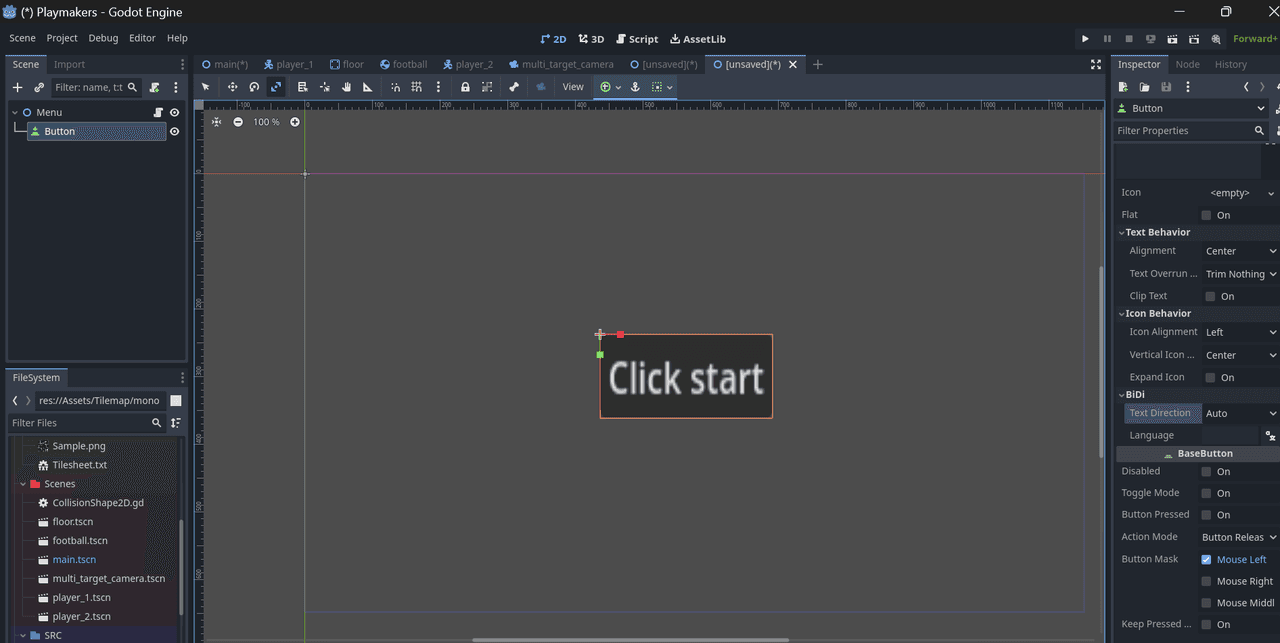Switch to the Node tab
Viewport: 1280px width, 643px height.
pyautogui.click(x=1187, y=64)
